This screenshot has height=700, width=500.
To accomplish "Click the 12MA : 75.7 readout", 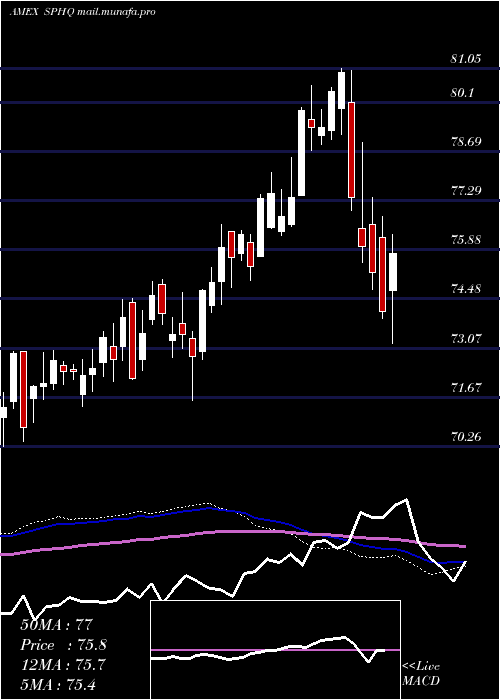I will (63, 665).
